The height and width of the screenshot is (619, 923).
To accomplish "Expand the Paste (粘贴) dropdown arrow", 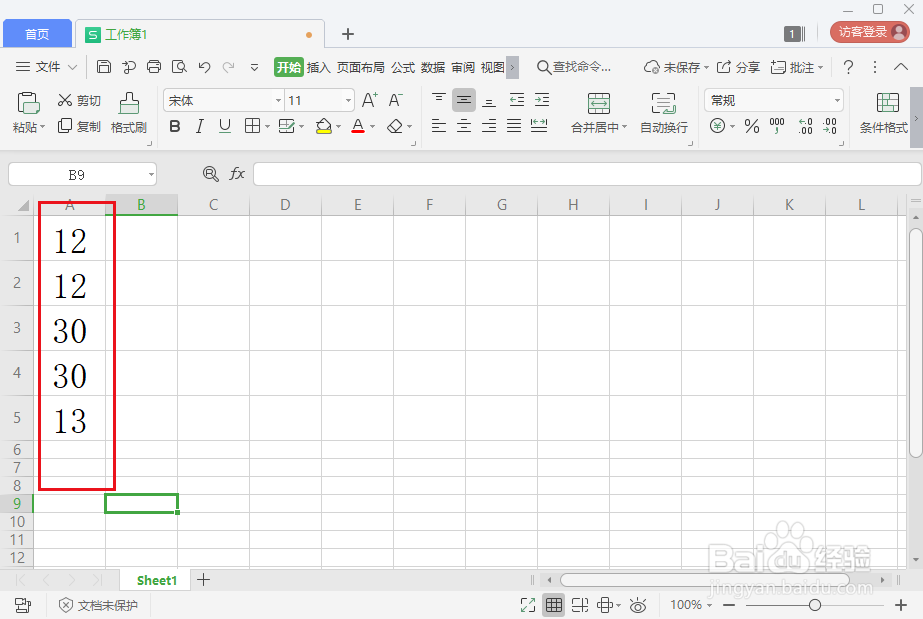I will (x=42, y=127).
